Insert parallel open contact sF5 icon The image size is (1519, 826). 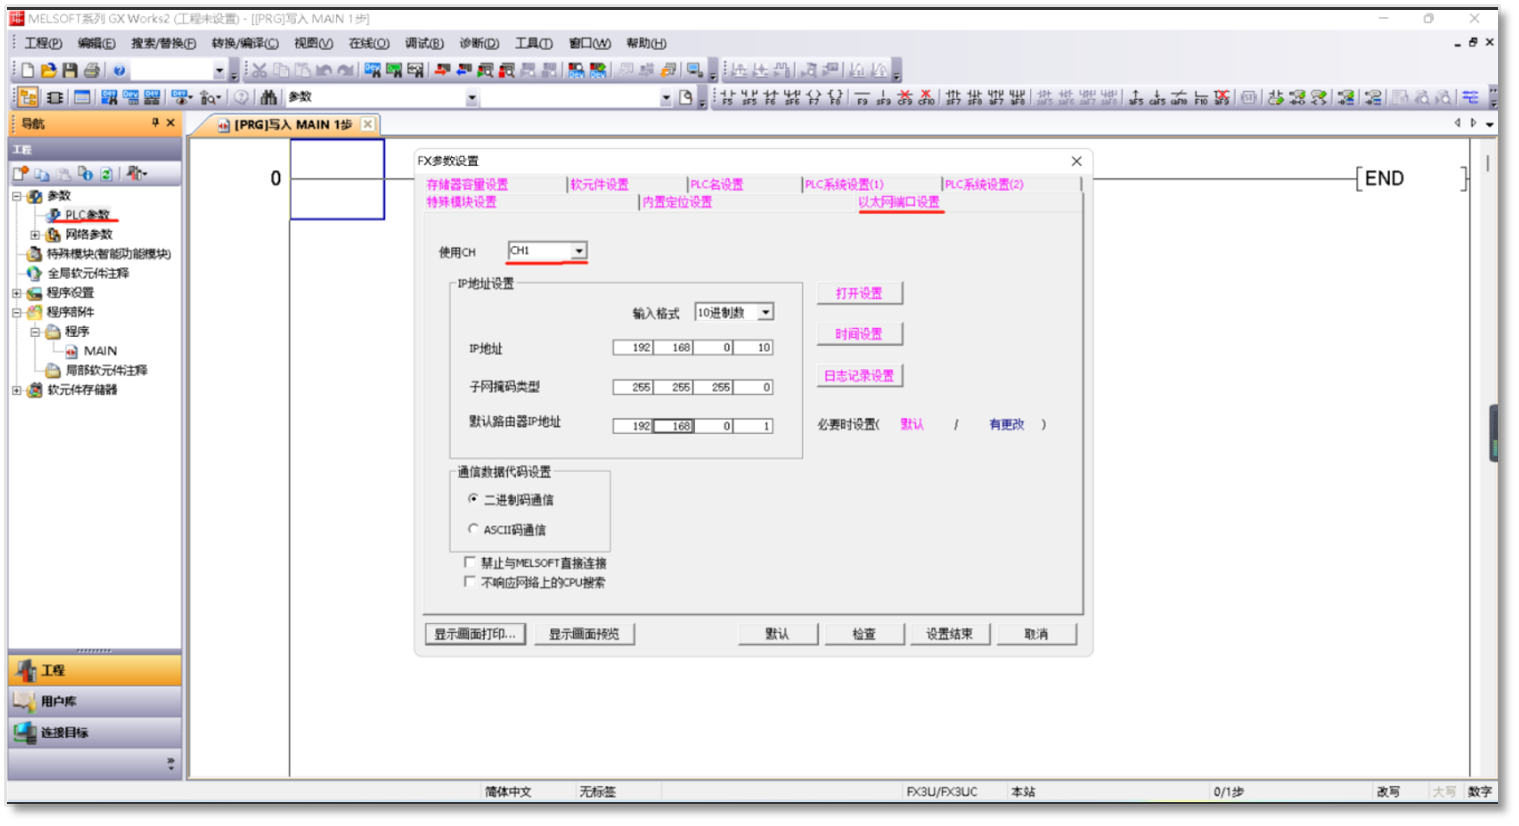coord(749,97)
